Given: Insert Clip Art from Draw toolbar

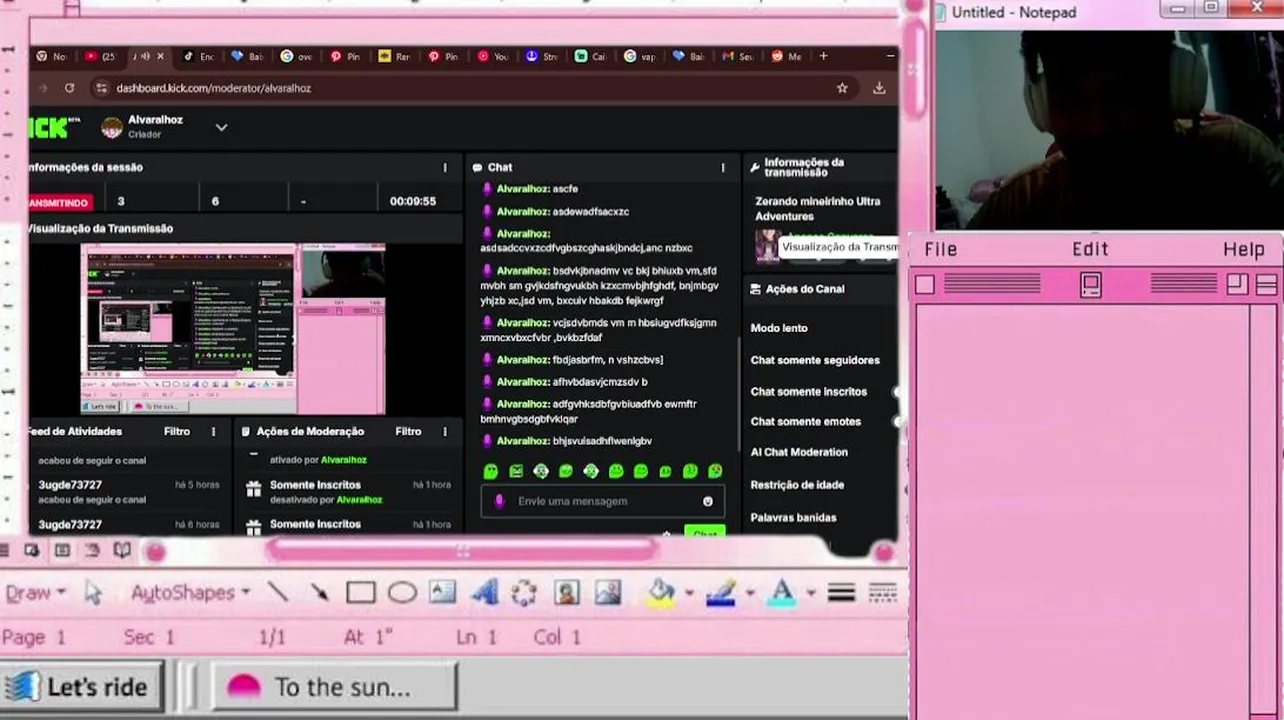Looking at the screenshot, I should [x=567, y=593].
